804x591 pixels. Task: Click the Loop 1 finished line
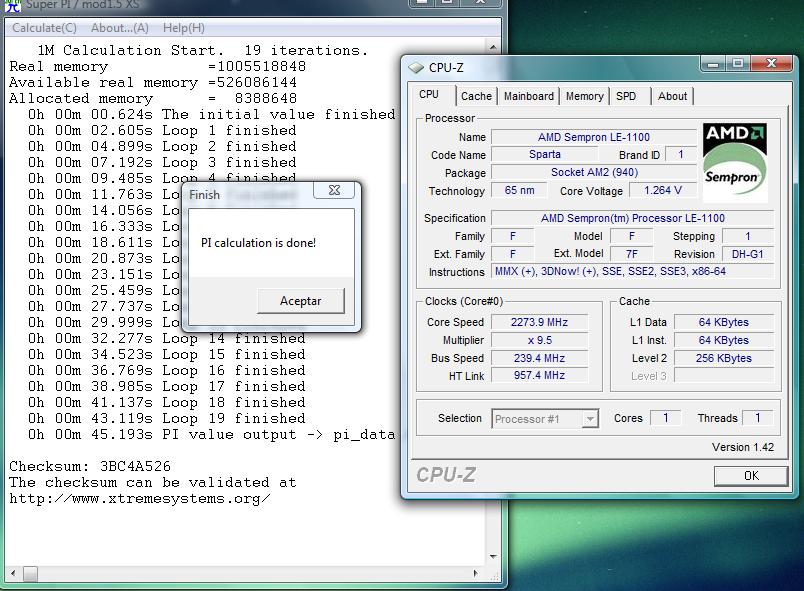click(x=162, y=130)
